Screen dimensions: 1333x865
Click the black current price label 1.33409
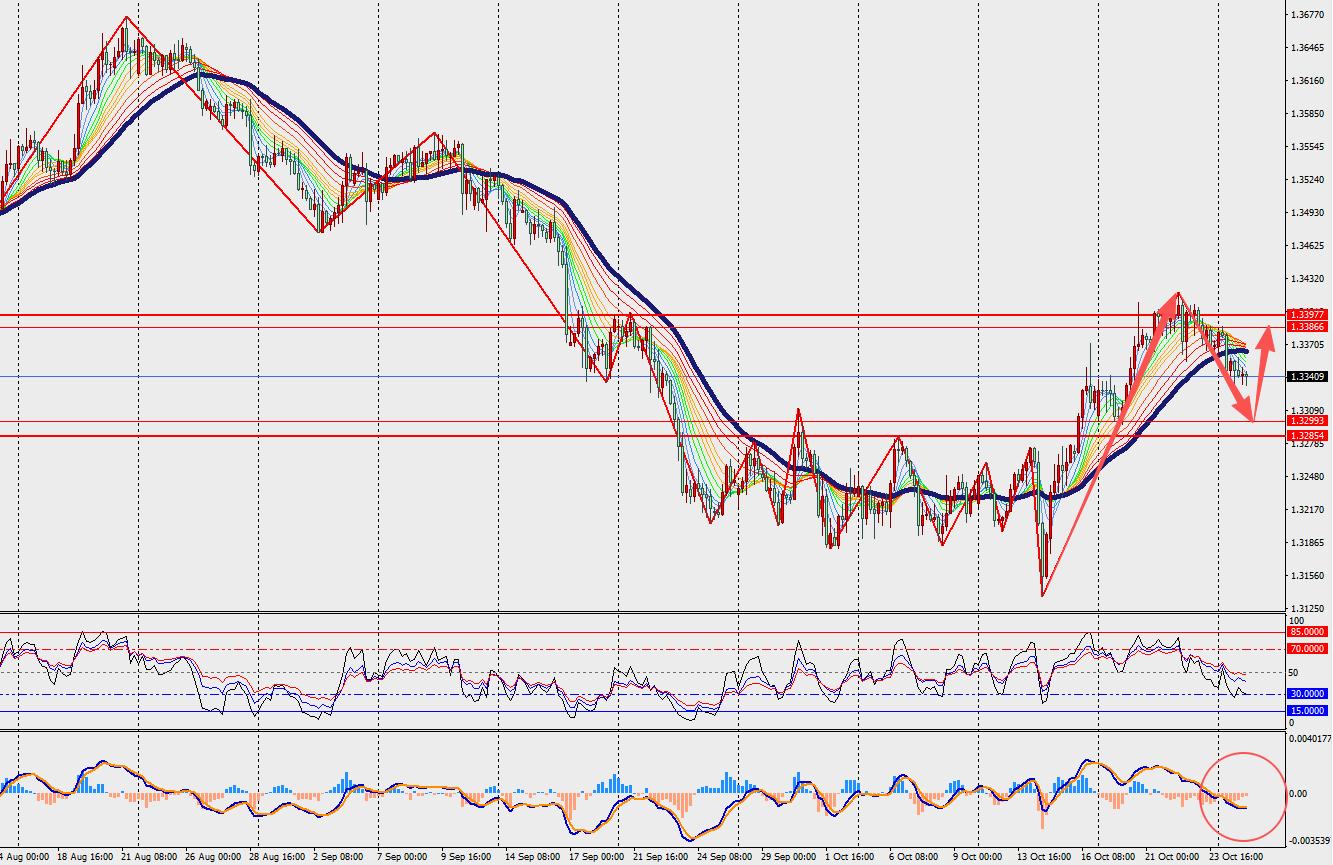coord(1308,377)
